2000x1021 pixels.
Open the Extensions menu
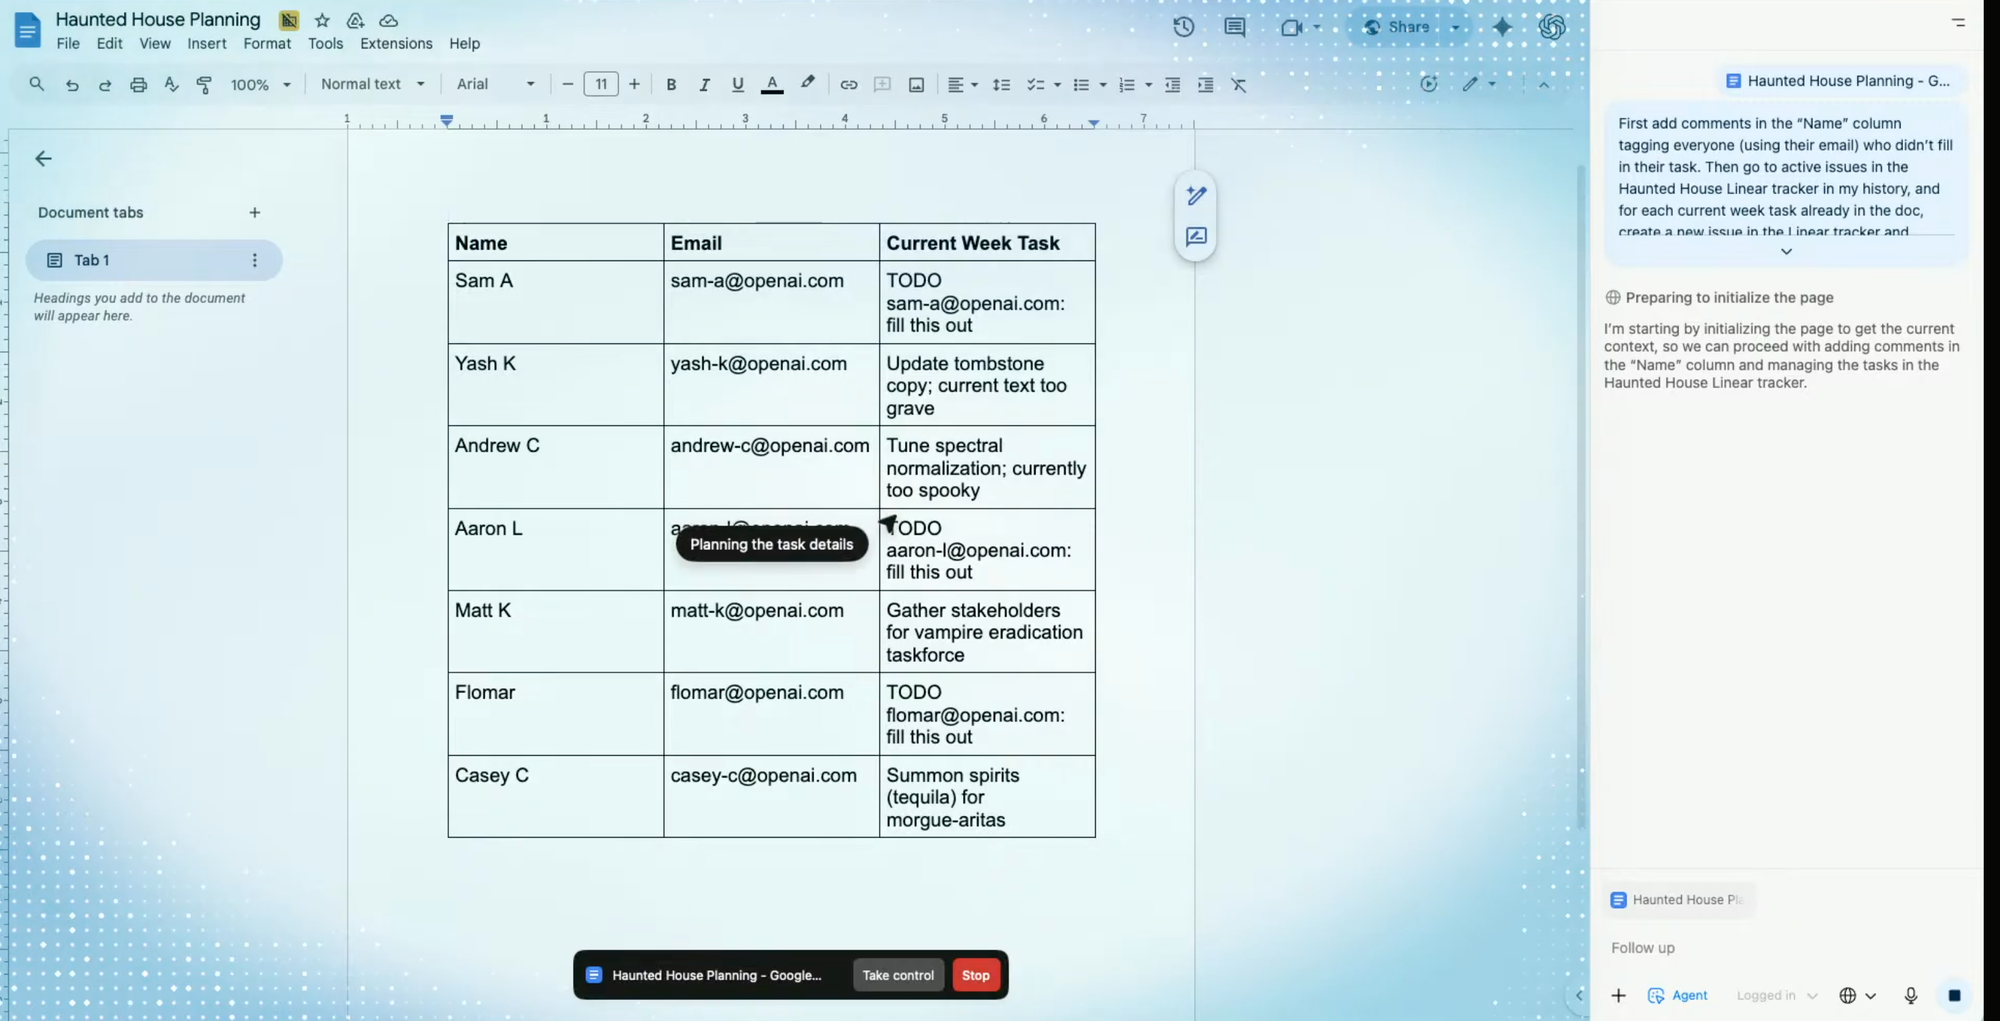pyautogui.click(x=396, y=44)
